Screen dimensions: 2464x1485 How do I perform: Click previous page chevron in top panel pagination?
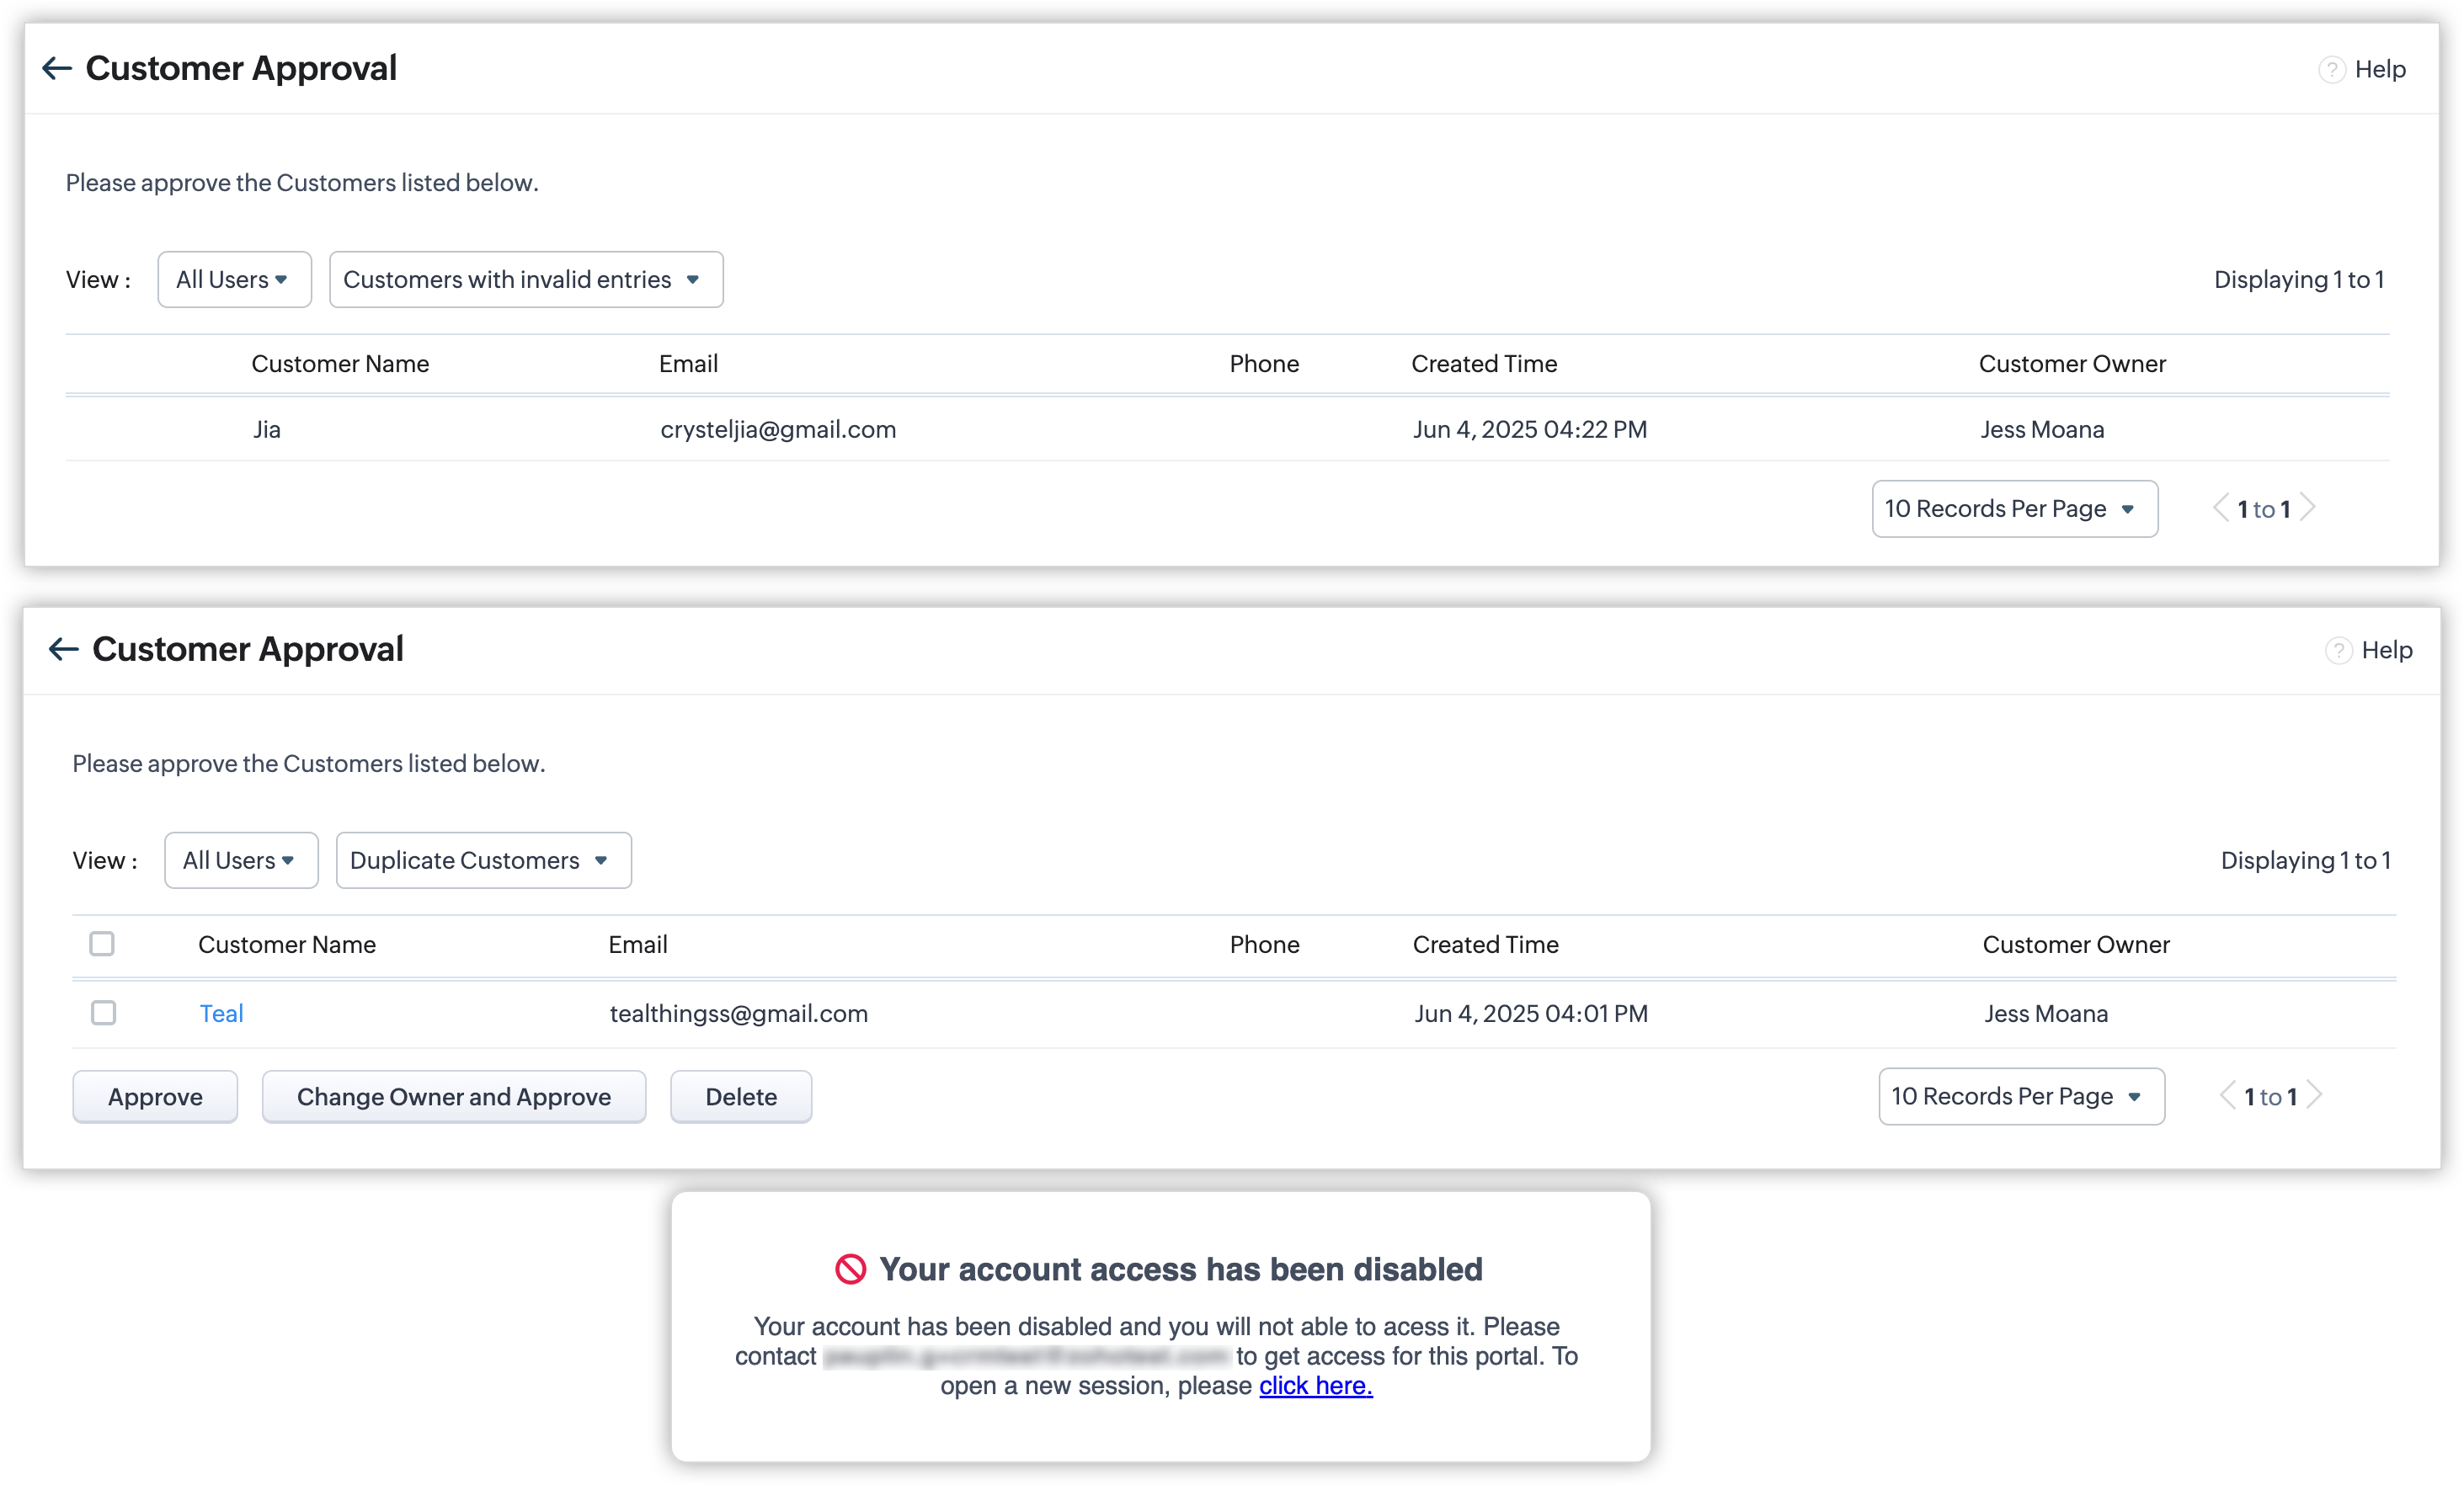point(2221,508)
